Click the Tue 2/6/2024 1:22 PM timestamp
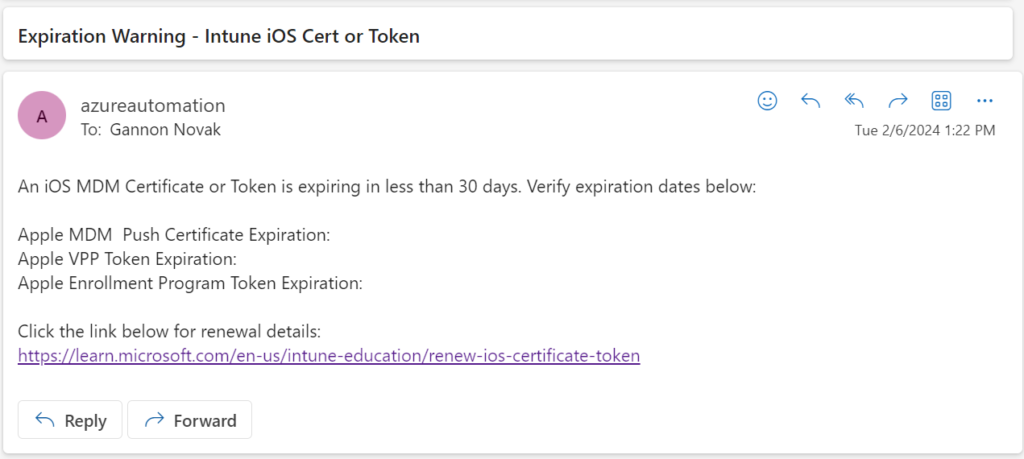Viewport: 1024px width, 459px height. 925,130
